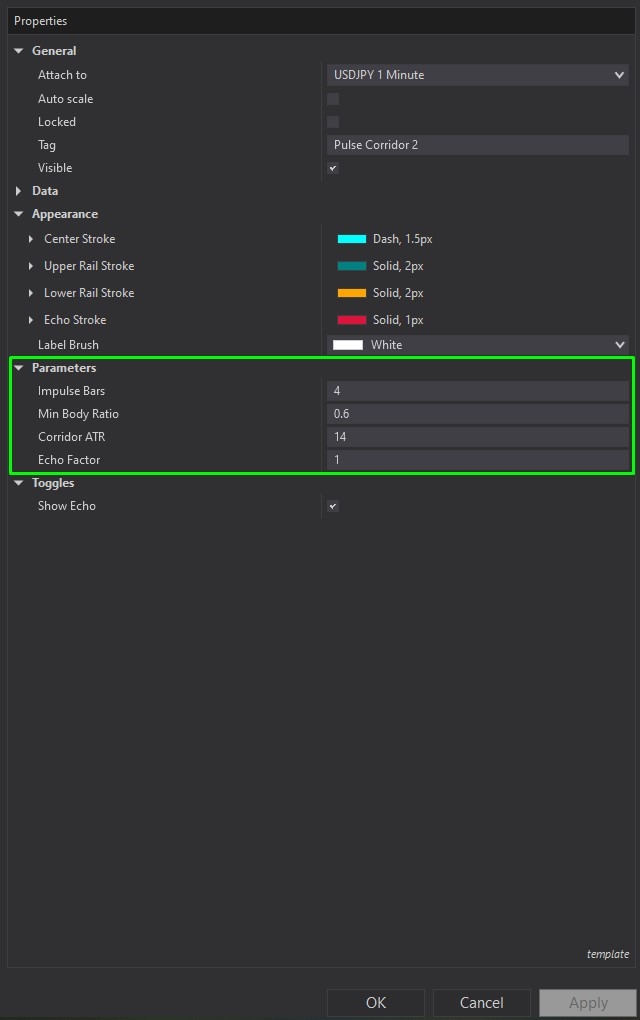Expand the Data section
This screenshot has width=640, height=1020.
click(18, 191)
